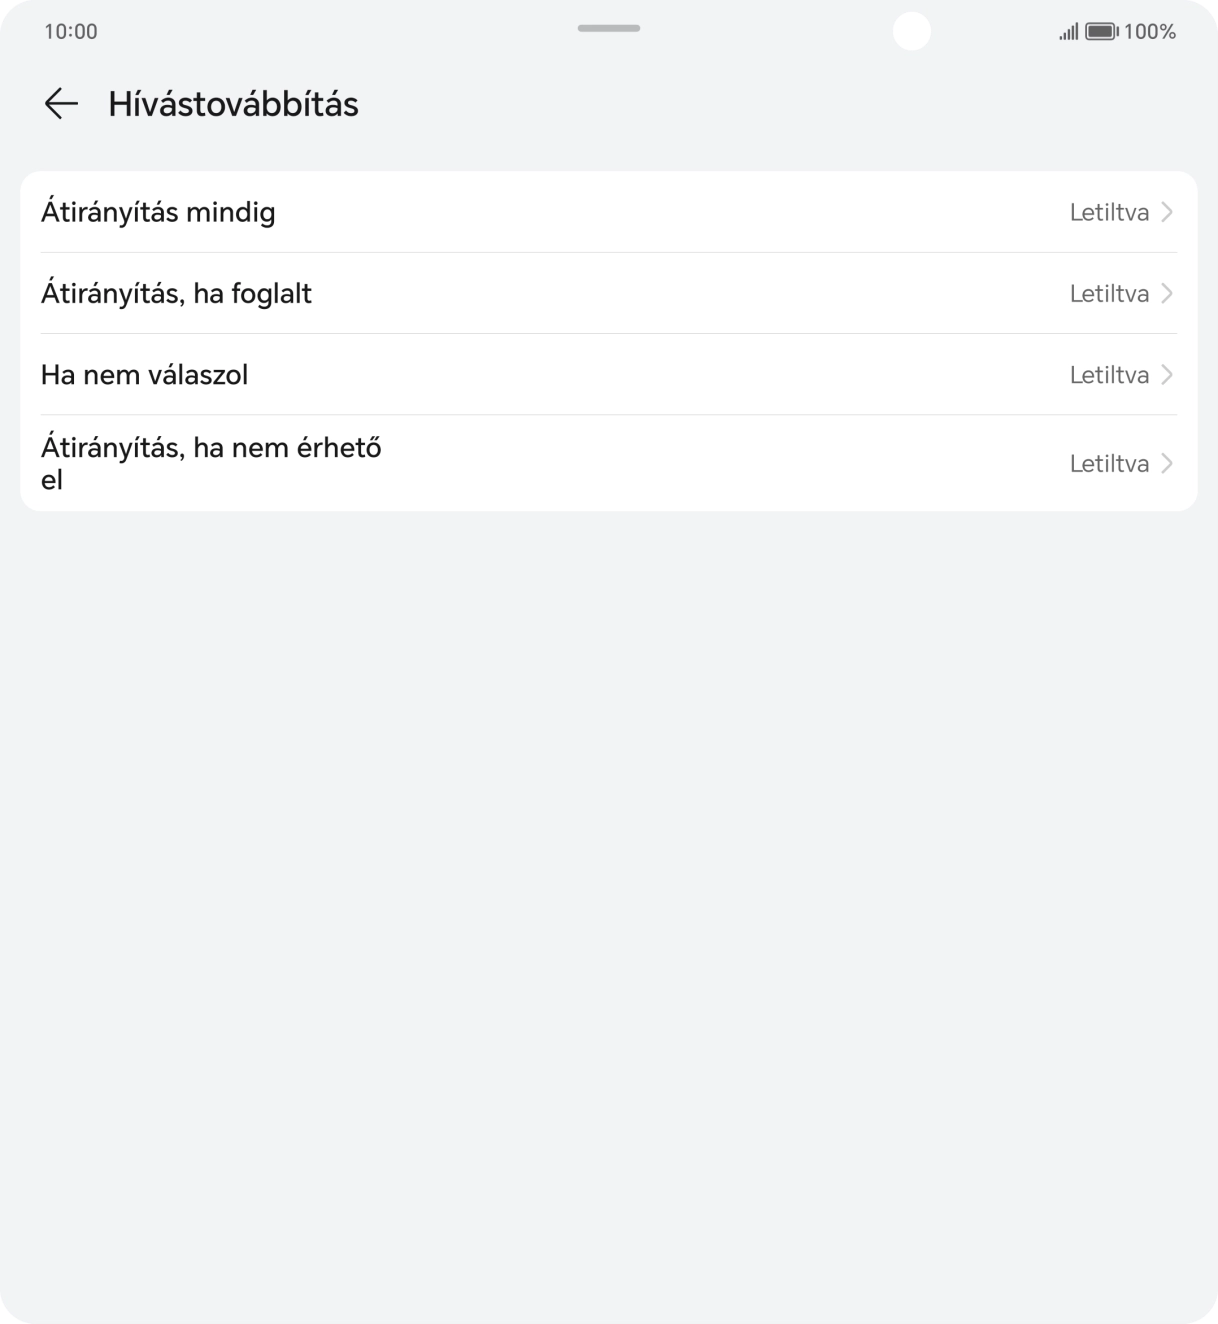1218x1324 pixels.
Task: Click the back arrow icon
Action: coord(61,103)
